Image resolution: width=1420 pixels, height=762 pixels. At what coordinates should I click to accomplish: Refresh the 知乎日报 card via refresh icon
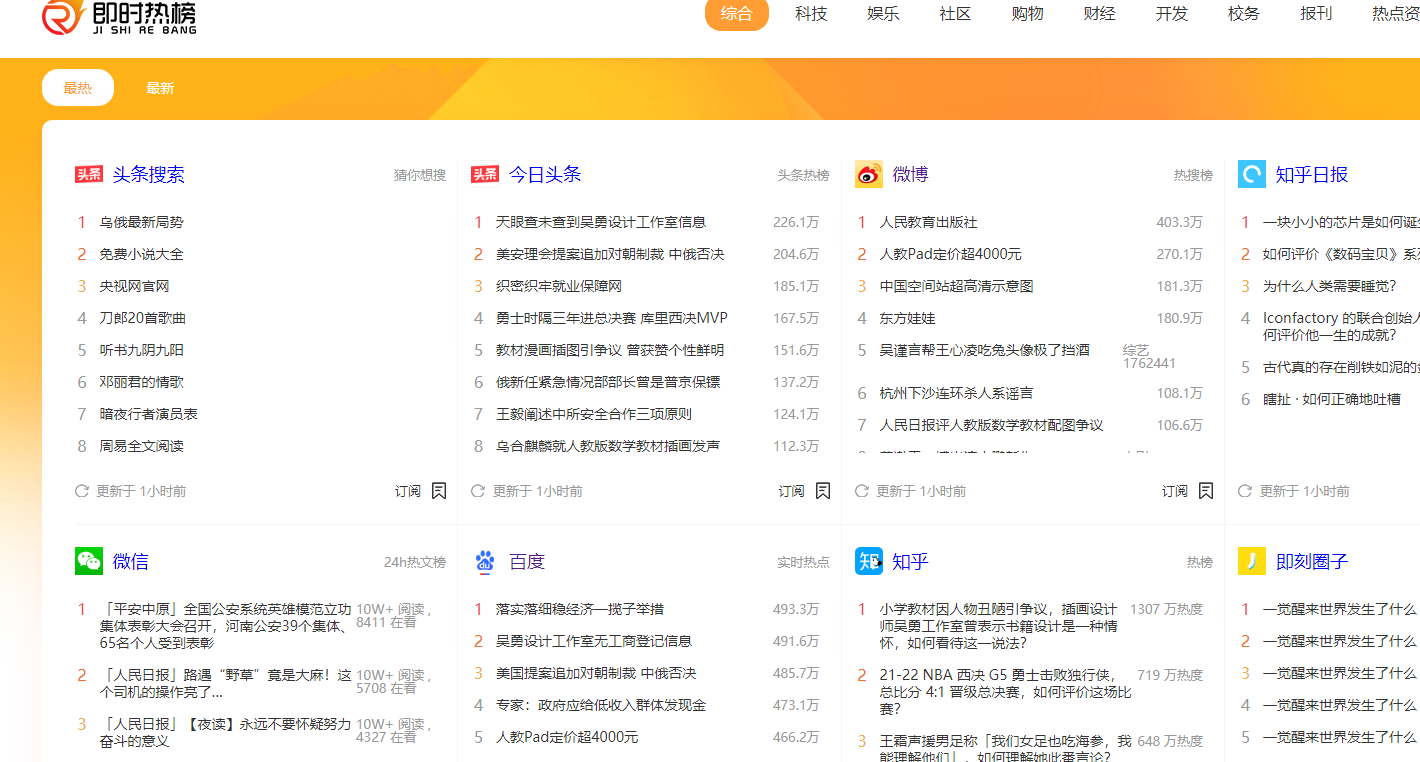[x=1245, y=491]
